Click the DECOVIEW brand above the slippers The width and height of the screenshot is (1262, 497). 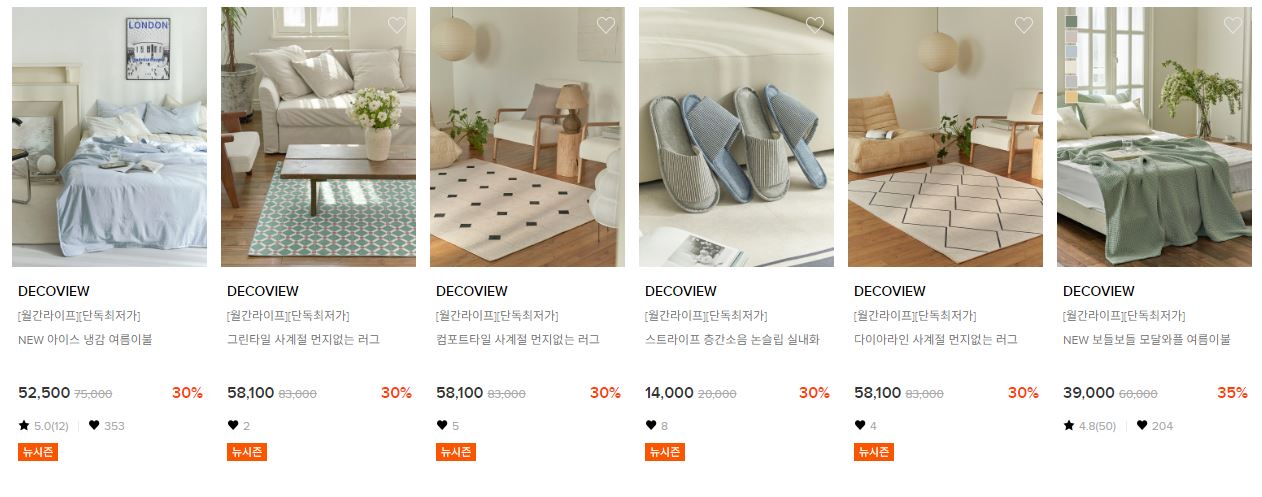(x=681, y=292)
